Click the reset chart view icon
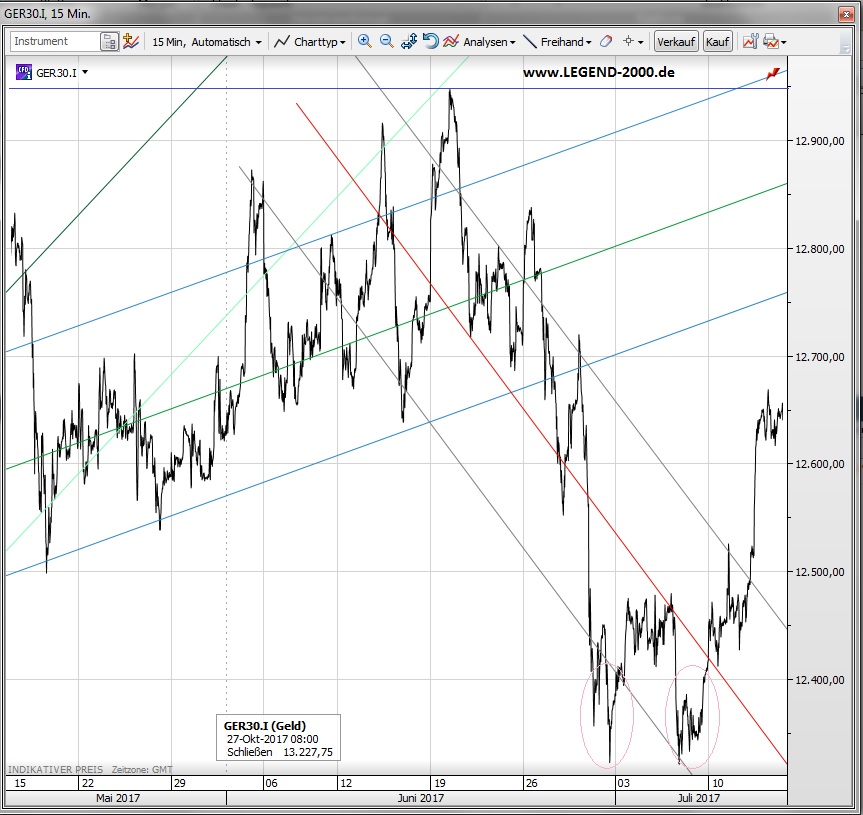The image size is (863, 815). point(430,42)
